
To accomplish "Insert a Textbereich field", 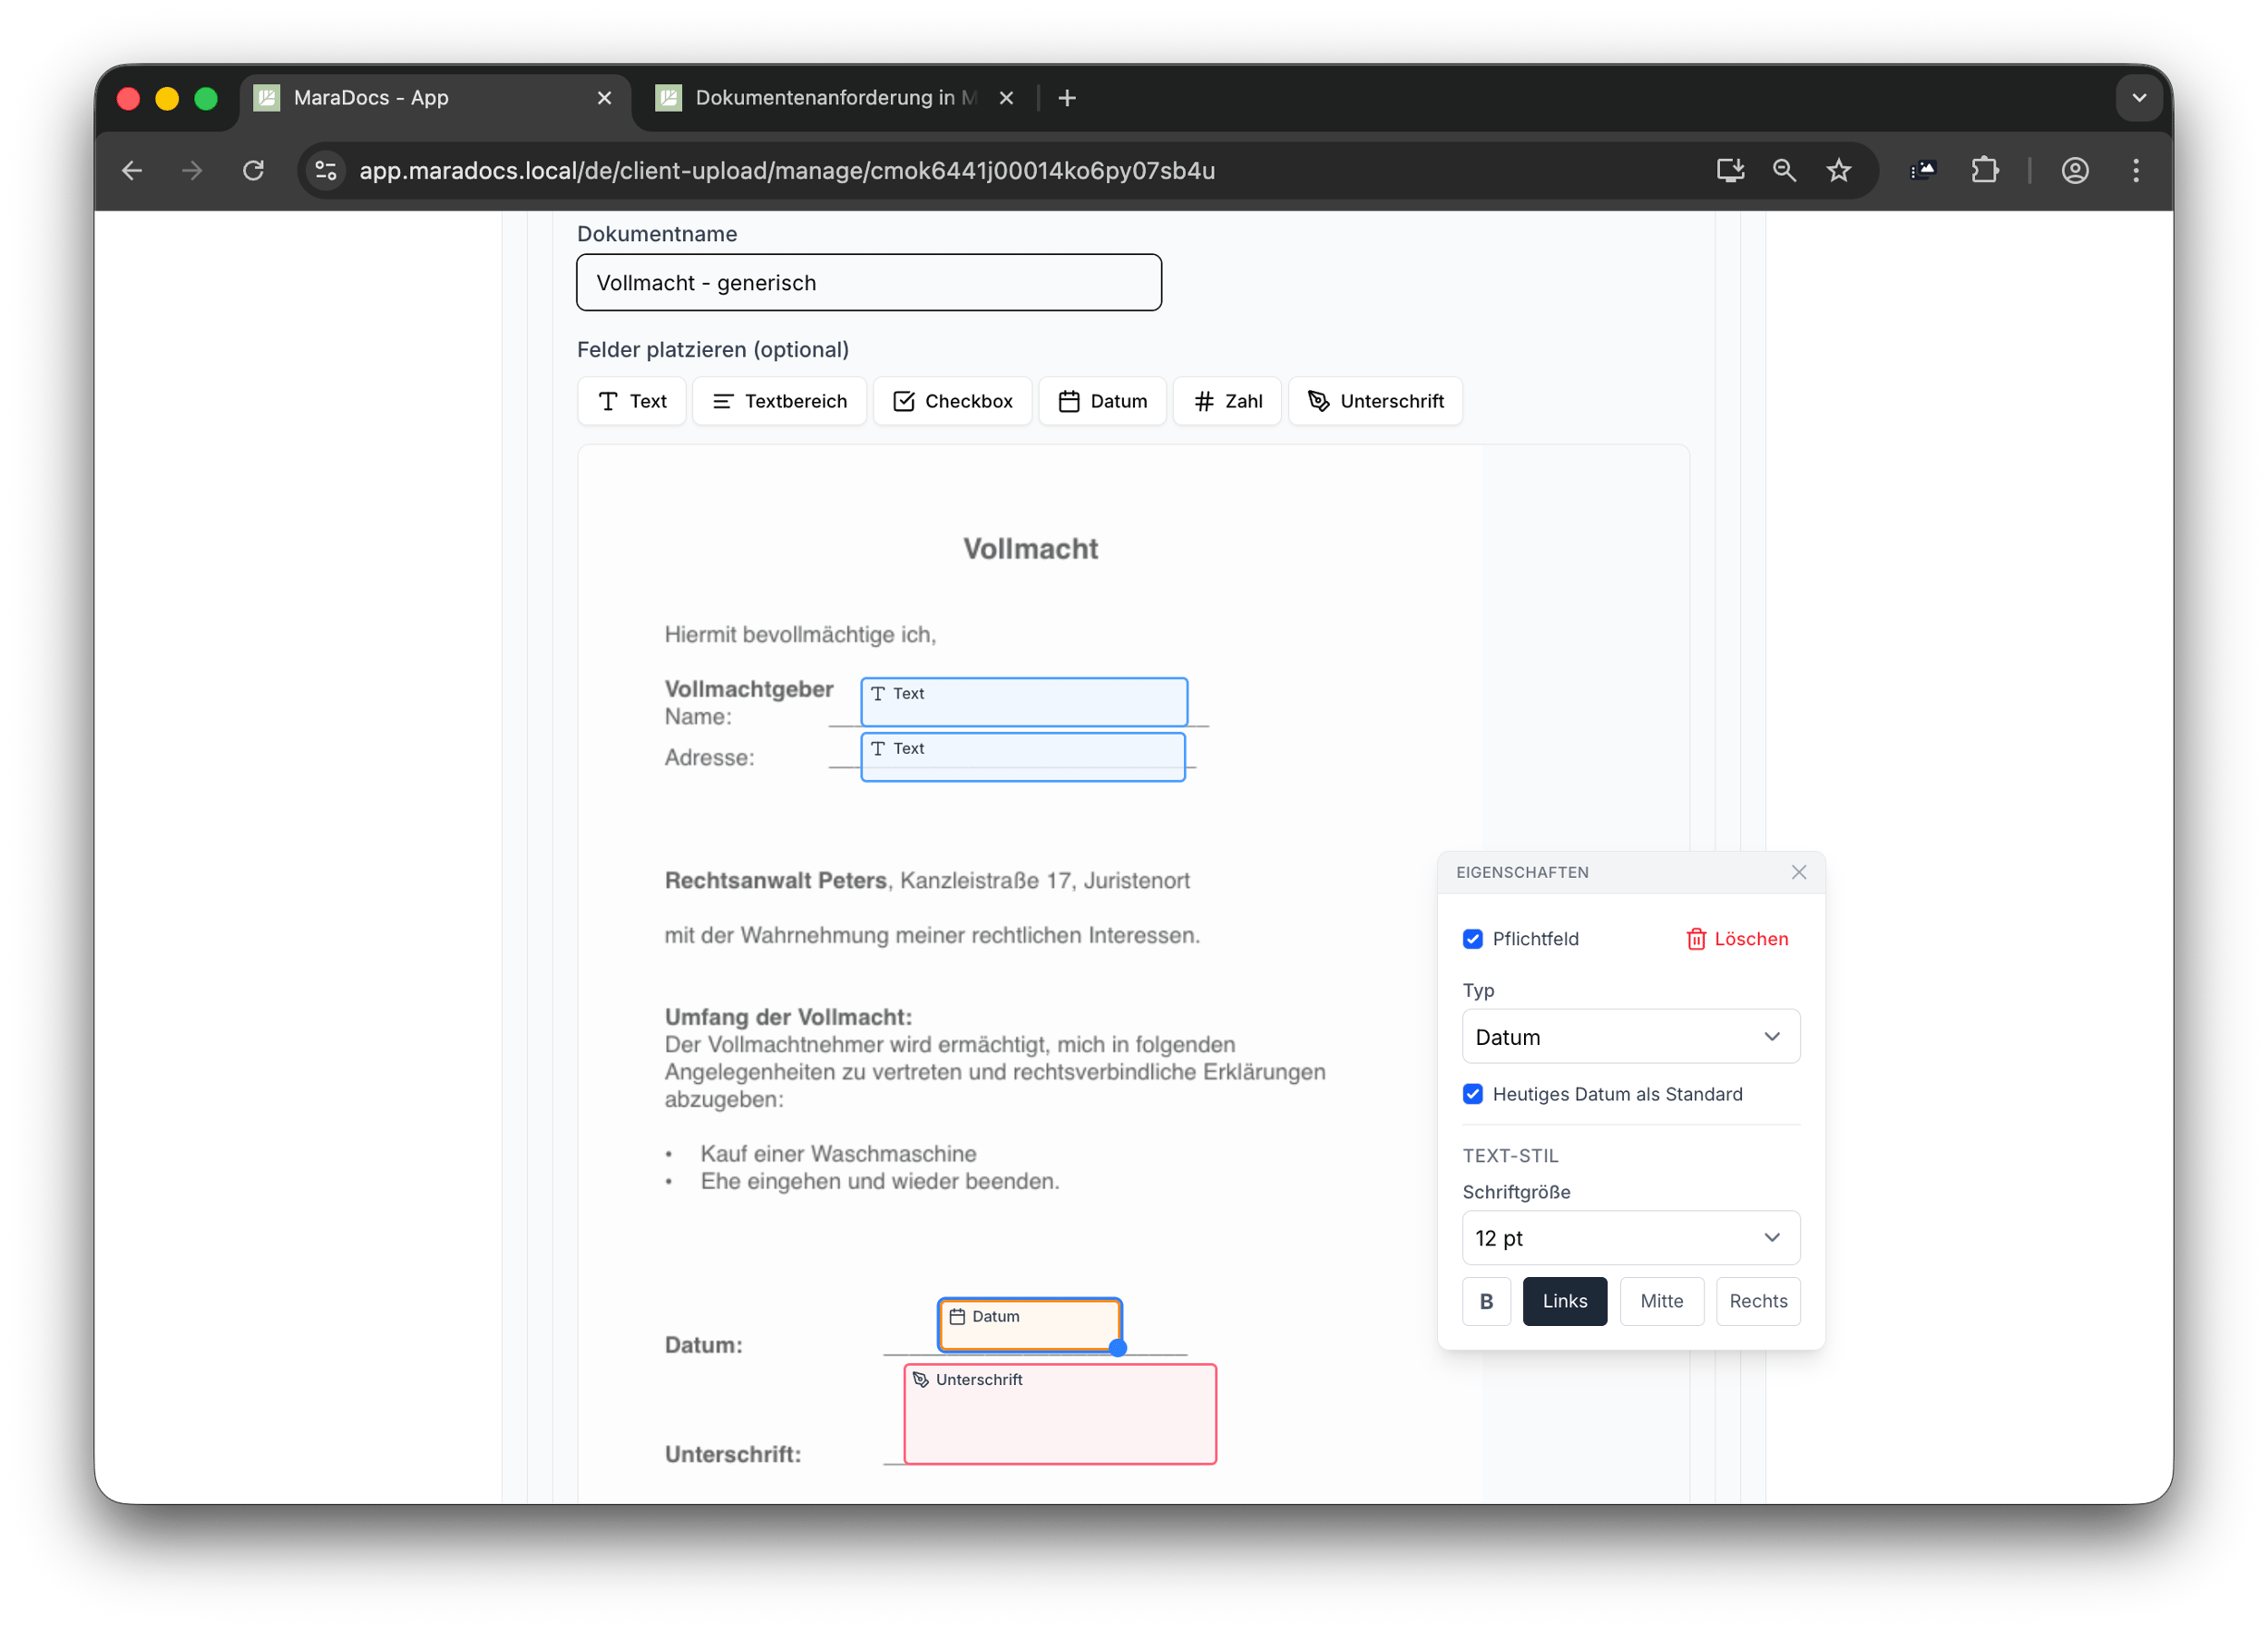I will click(x=779, y=401).
